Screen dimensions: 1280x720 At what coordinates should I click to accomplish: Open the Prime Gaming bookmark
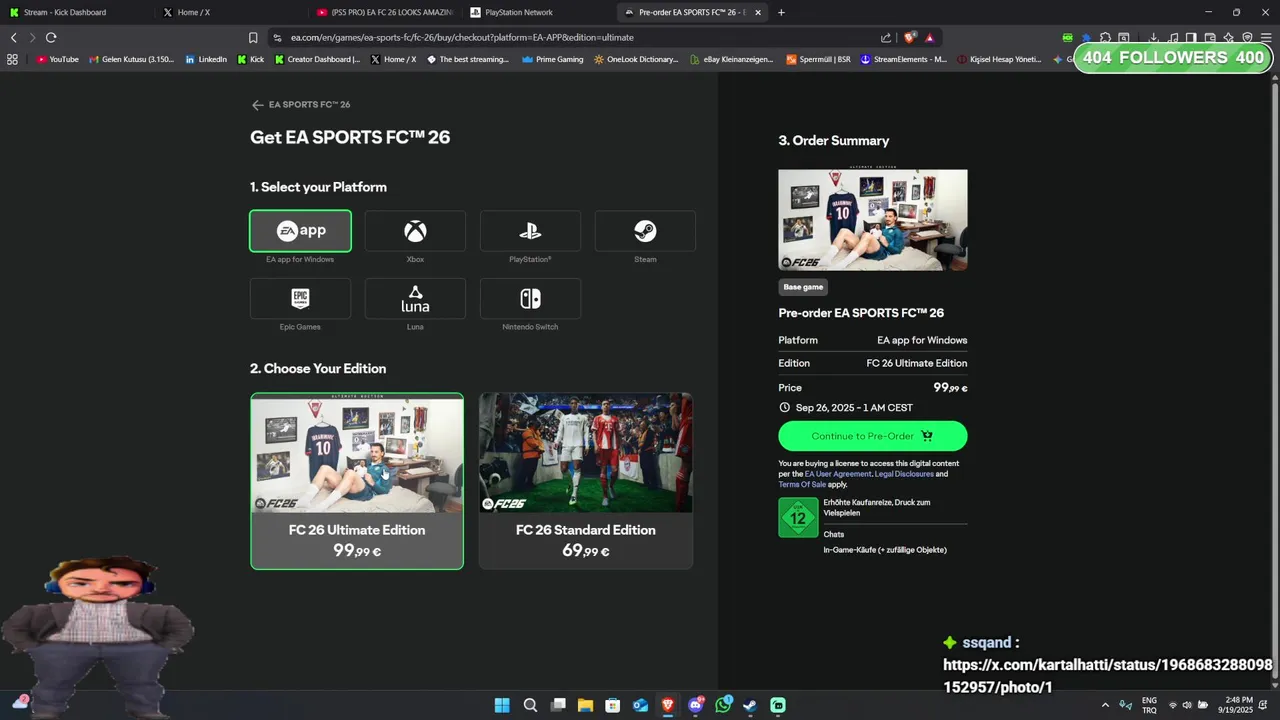[x=553, y=59]
